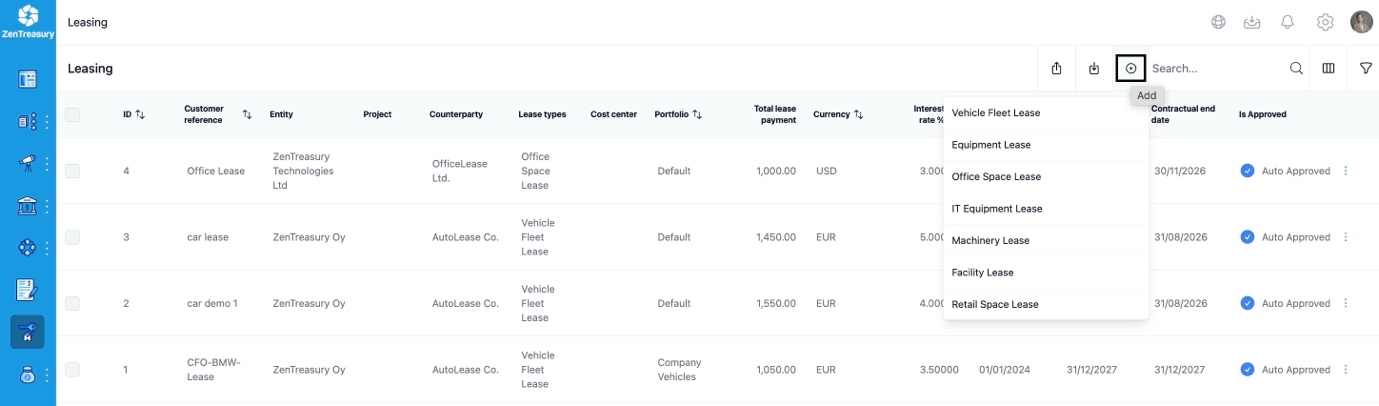Click the 'Company Vehicles' portfolio cell
The image size is (1379, 406).
point(679,369)
